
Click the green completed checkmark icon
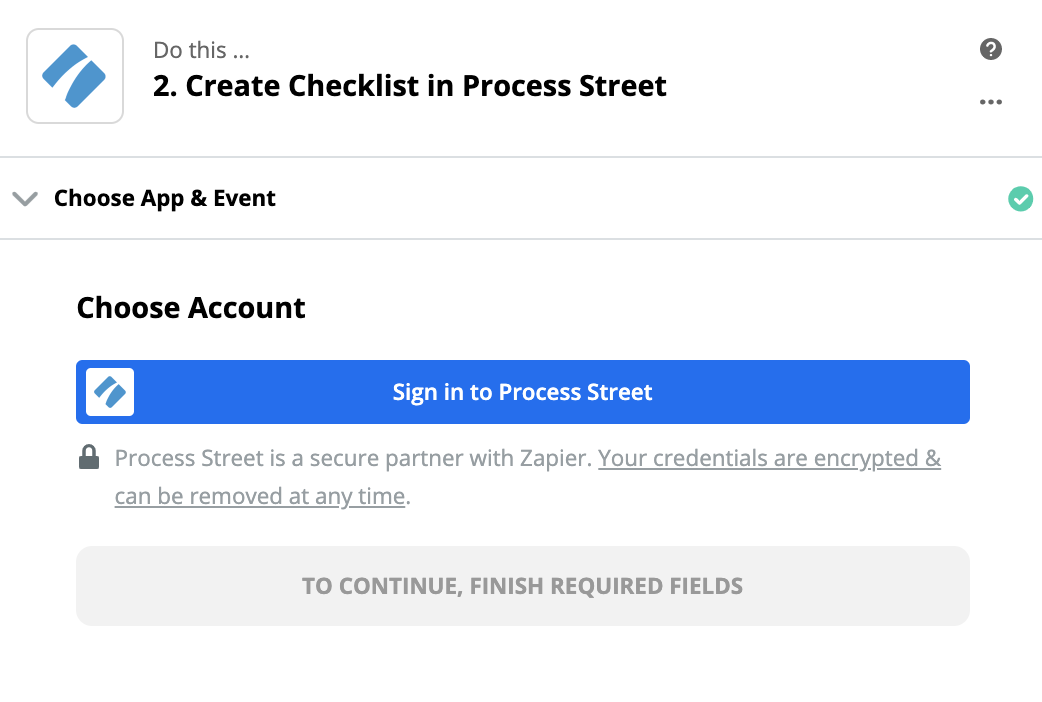[1020, 199]
